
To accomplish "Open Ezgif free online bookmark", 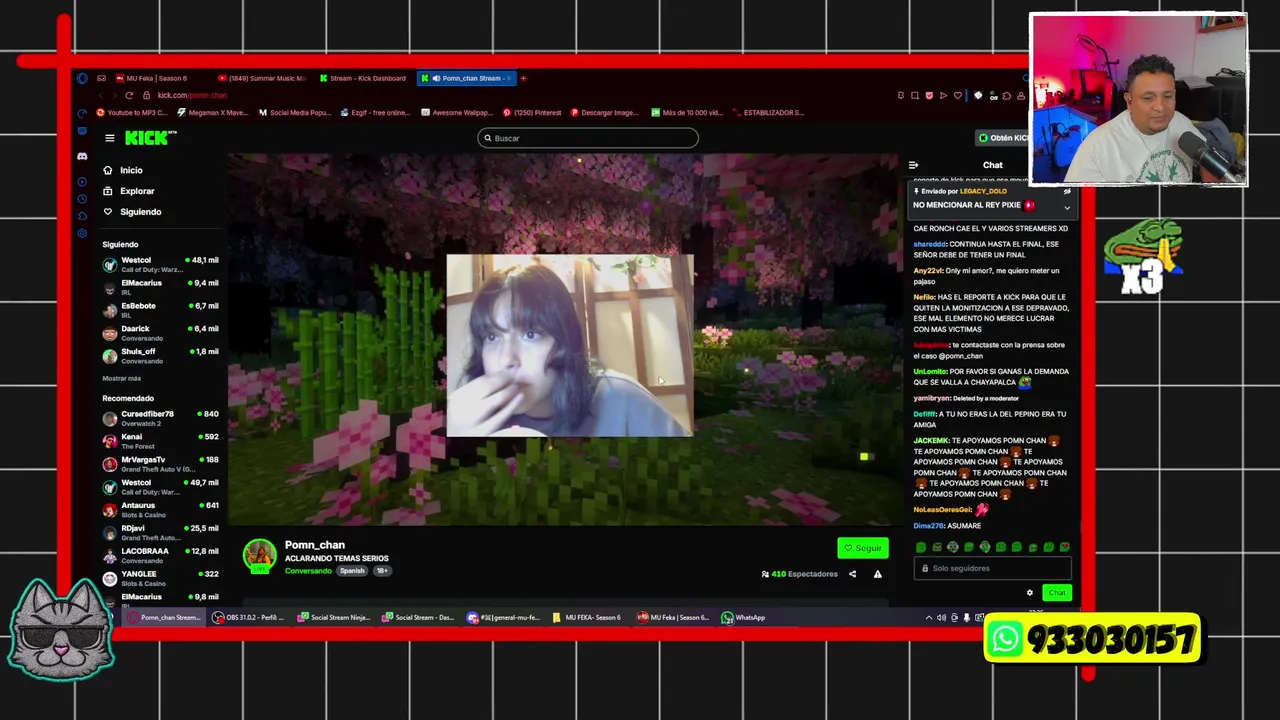I will pyautogui.click(x=376, y=113).
